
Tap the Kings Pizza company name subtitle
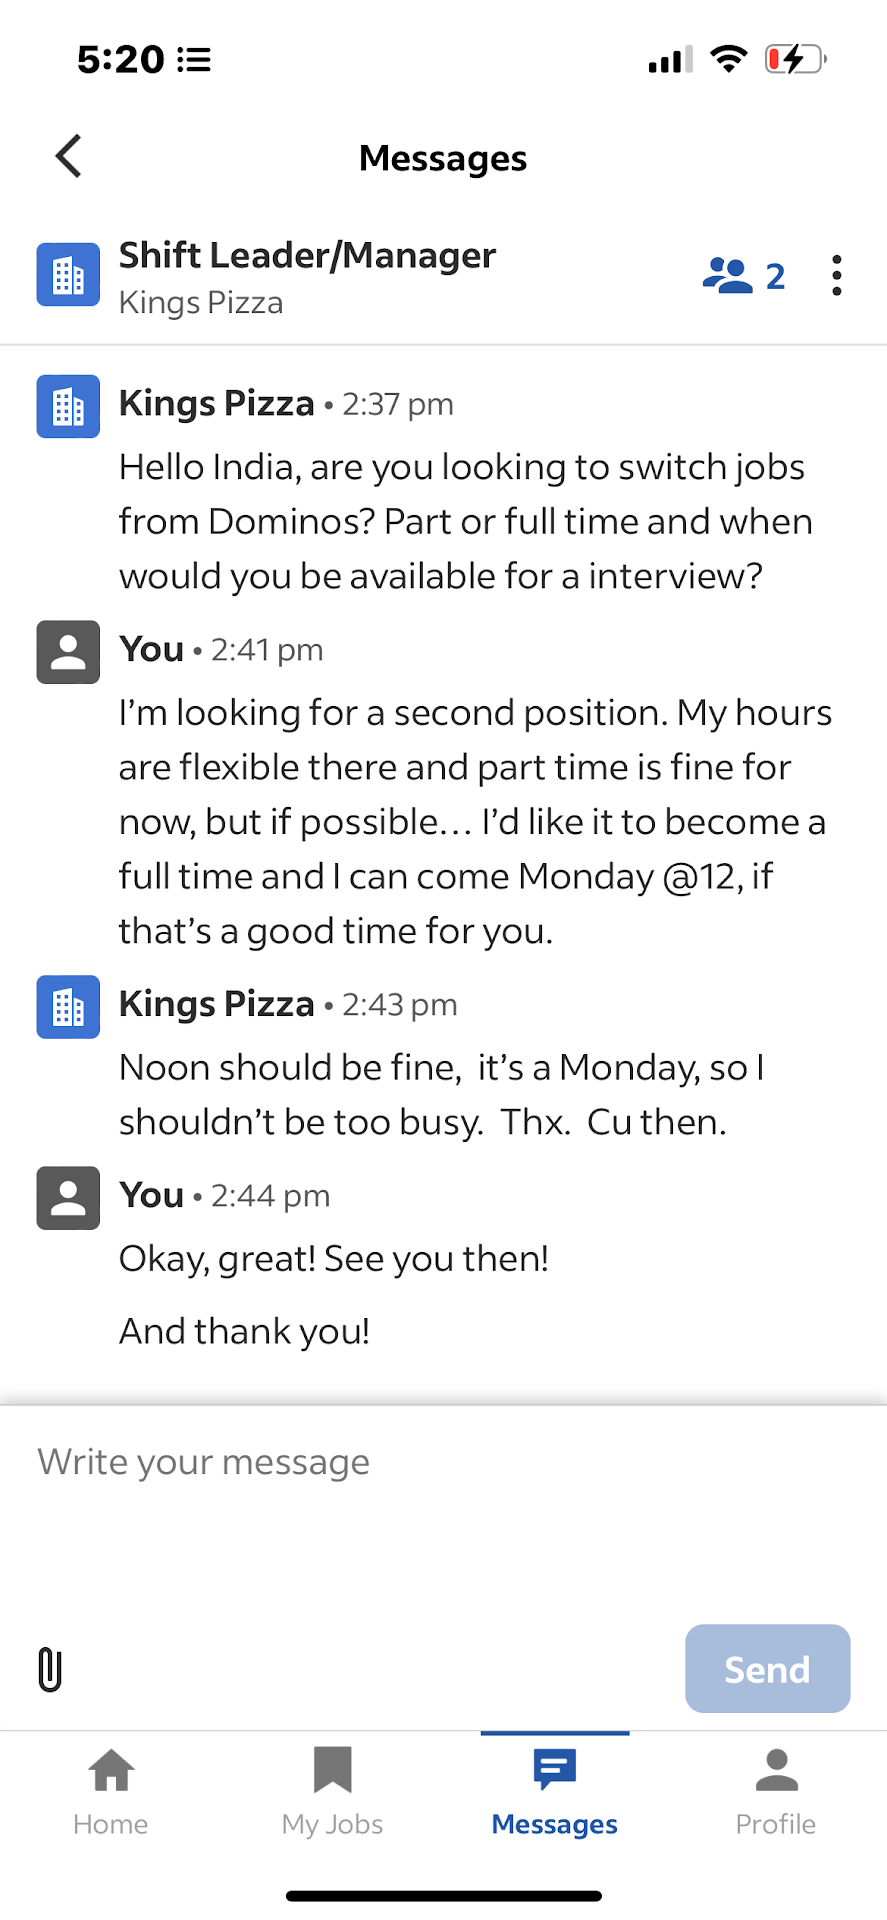tap(201, 303)
